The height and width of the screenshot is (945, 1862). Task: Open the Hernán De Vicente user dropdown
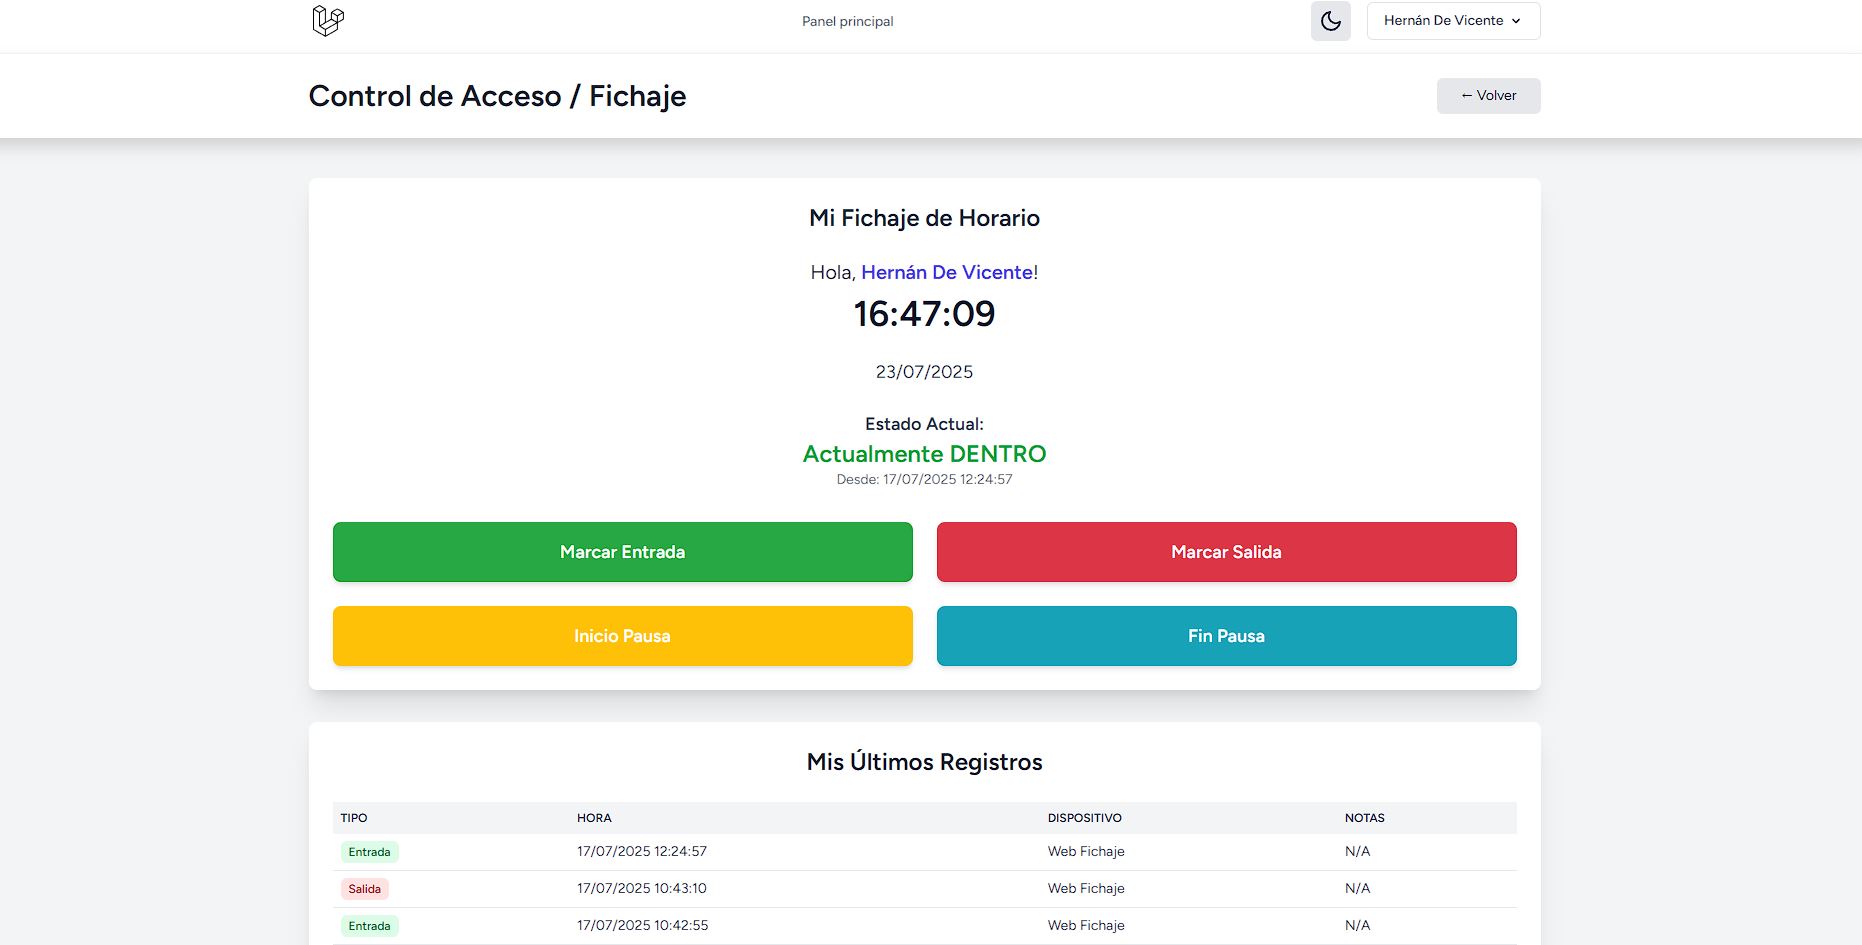point(1452,21)
